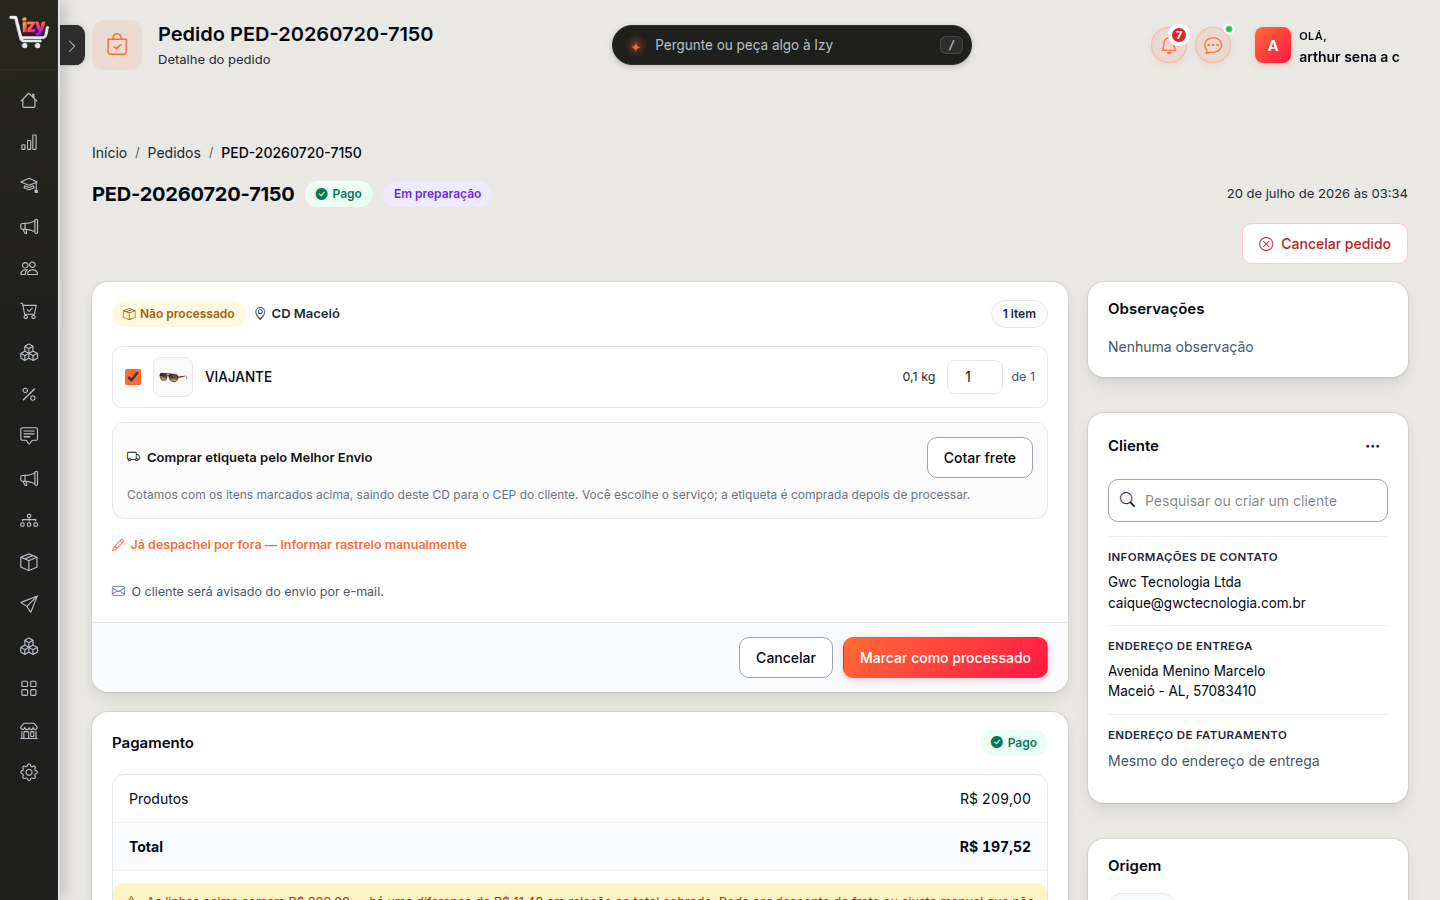Click the red user avatar letter A

coord(1273,45)
